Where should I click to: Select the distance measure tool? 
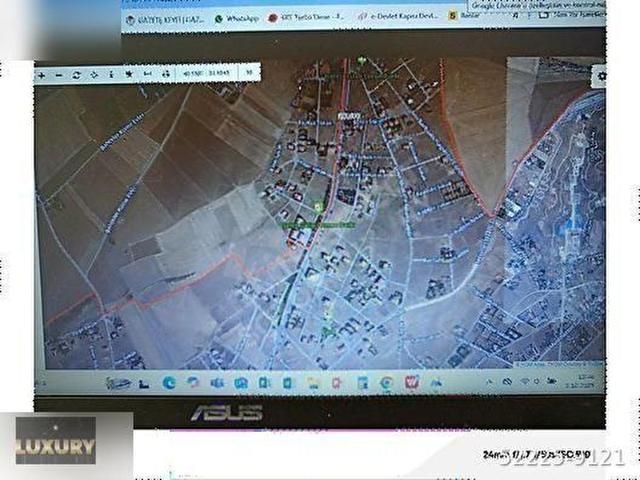(148, 74)
